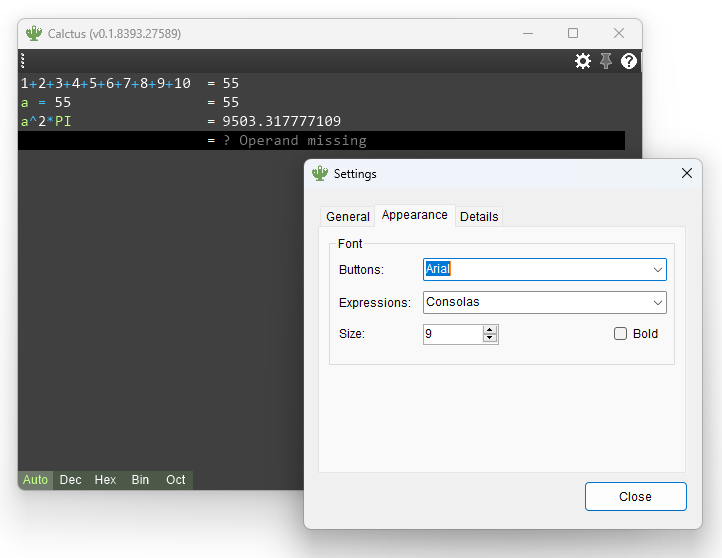Open the Details settings tab

click(x=479, y=216)
